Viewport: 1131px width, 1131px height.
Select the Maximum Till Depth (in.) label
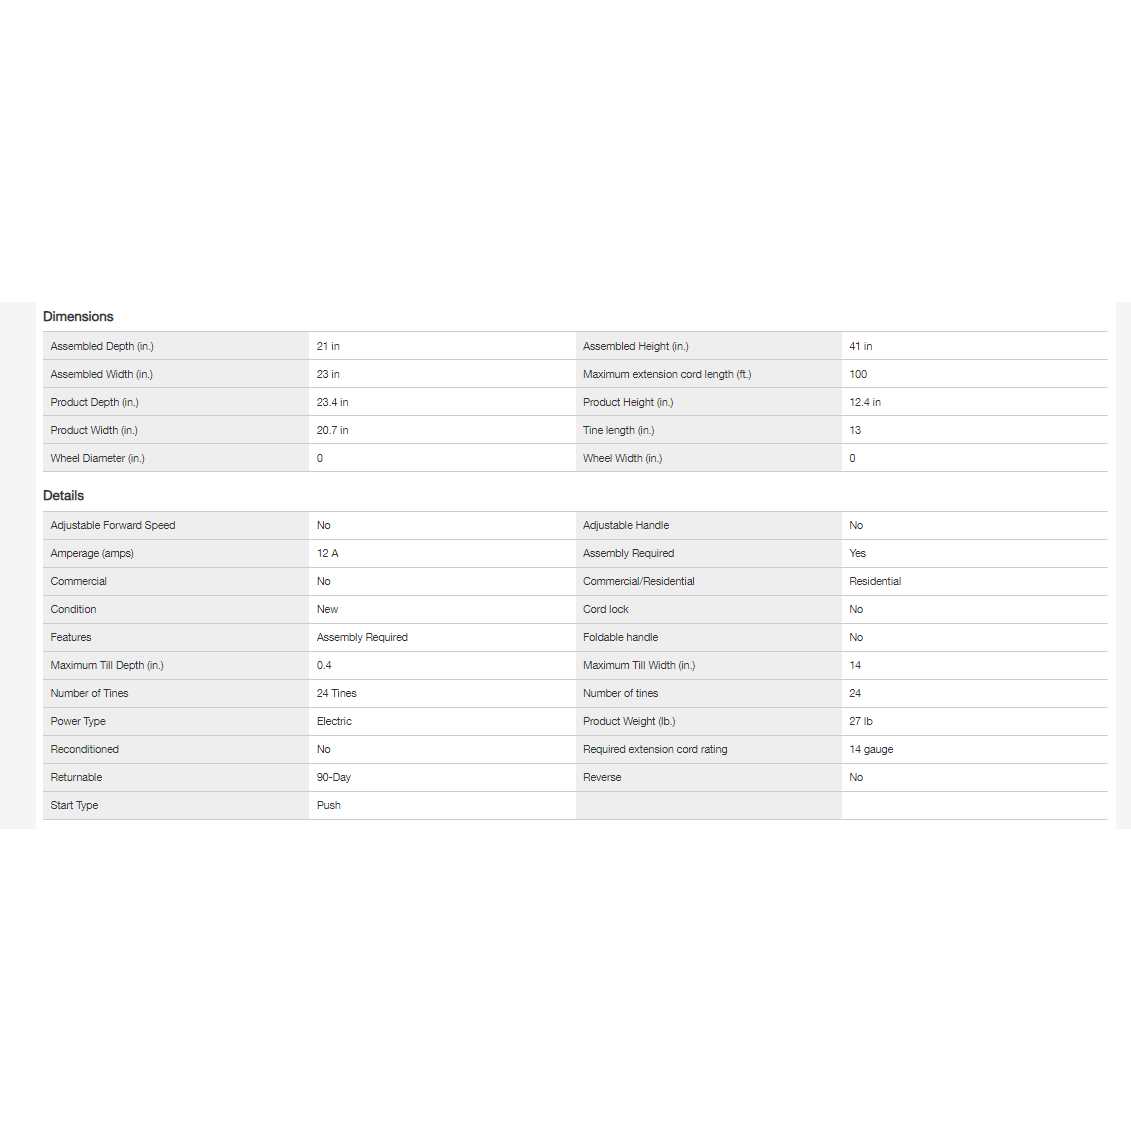click(106, 665)
